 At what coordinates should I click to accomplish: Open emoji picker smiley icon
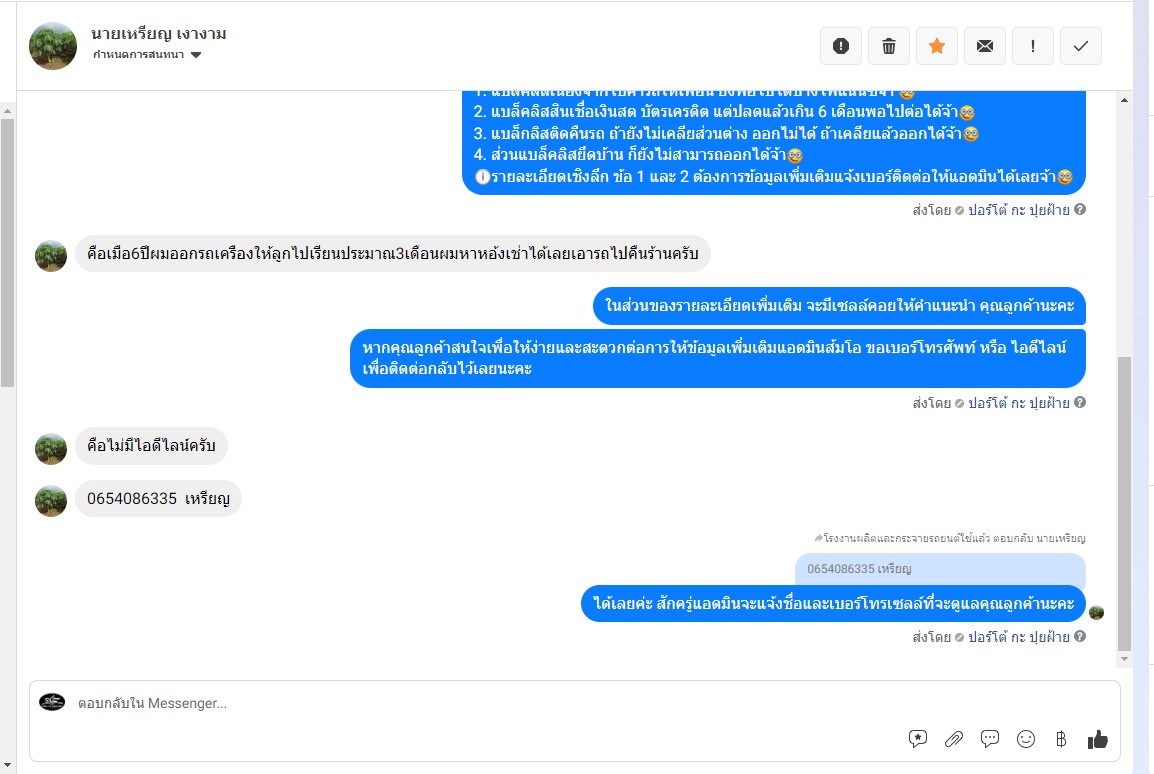click(x=1026, y=739)
